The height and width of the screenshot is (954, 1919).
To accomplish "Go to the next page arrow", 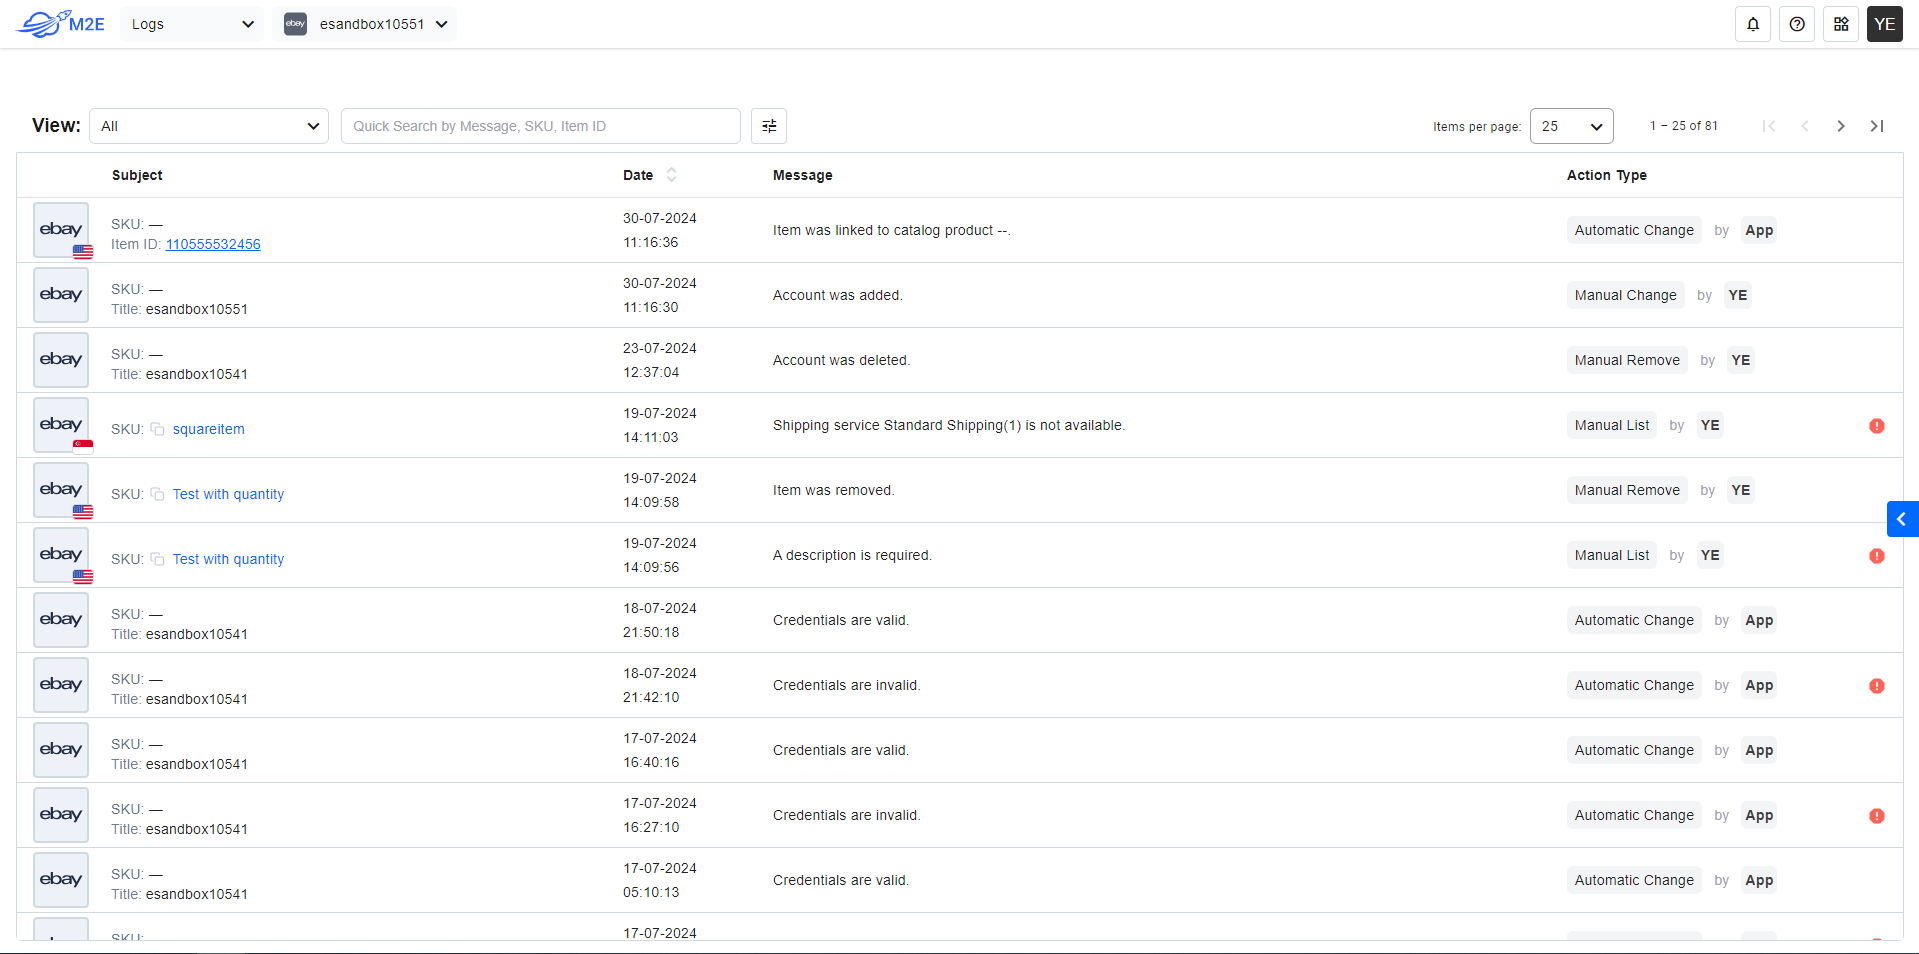I will [1840, 126].
